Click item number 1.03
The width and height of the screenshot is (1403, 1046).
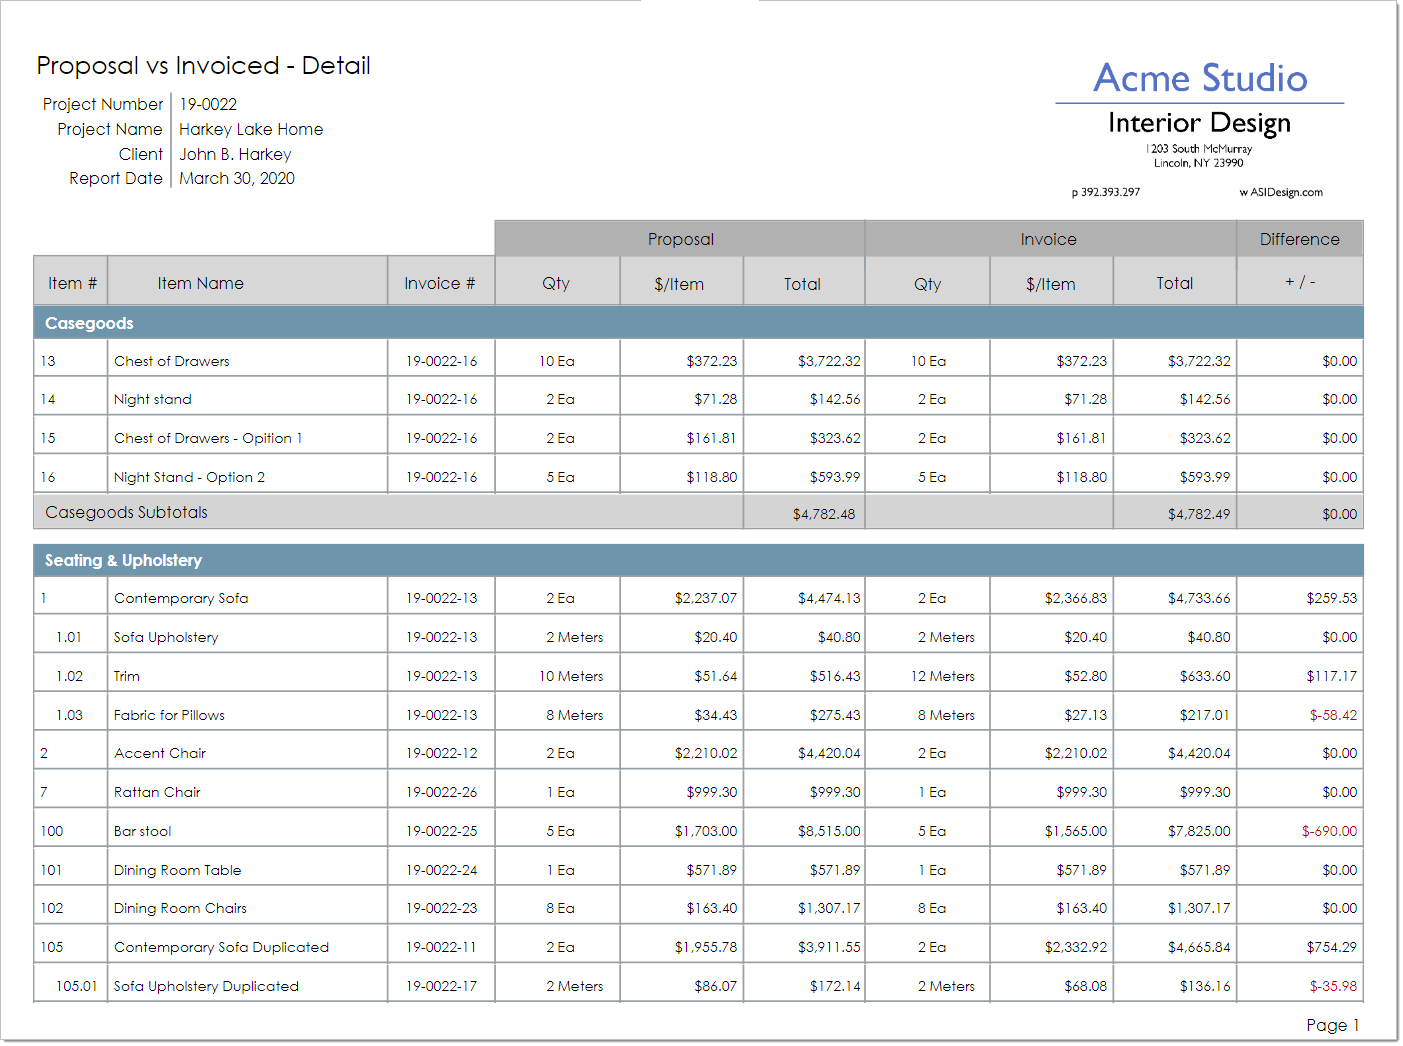pyautogui.click(x=69, y=715)
